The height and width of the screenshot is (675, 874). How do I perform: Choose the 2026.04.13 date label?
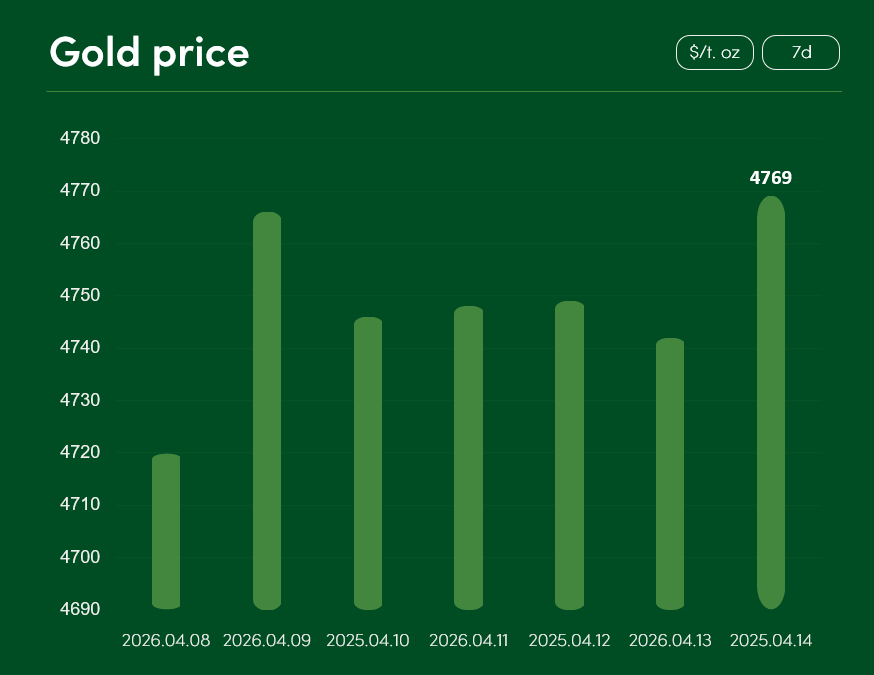click(670, 640)
